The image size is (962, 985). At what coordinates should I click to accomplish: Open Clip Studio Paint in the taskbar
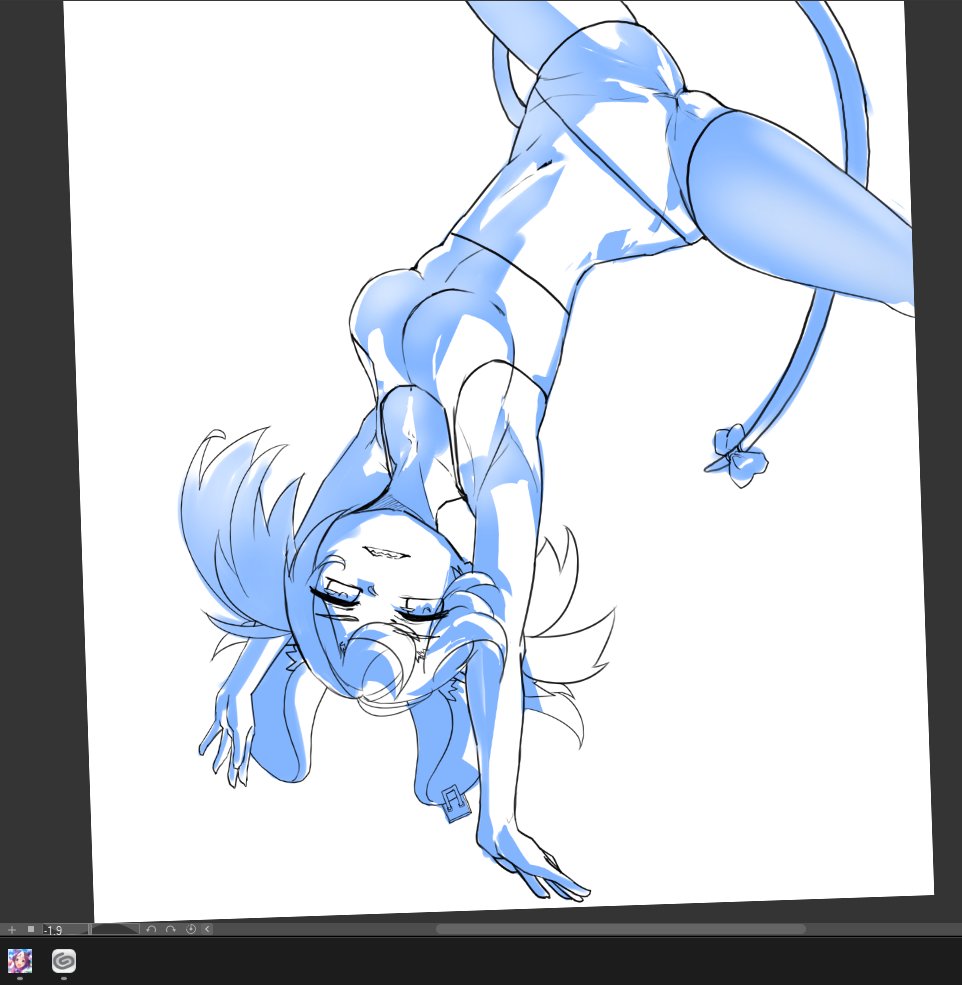click(63, 961)
